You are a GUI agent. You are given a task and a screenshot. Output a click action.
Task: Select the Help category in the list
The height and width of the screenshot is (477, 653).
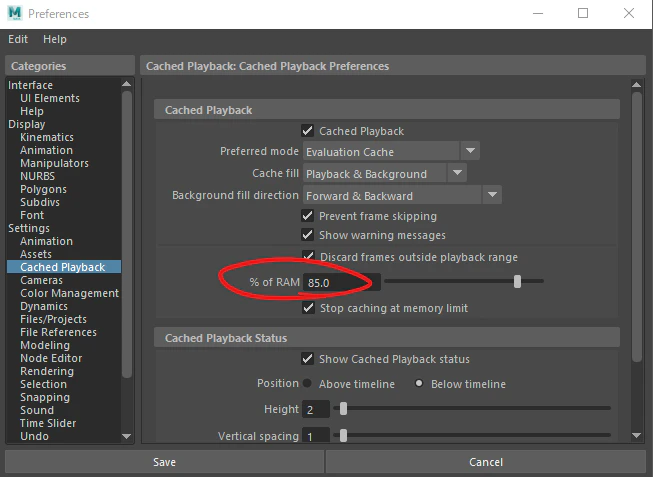tap(32, 111)
